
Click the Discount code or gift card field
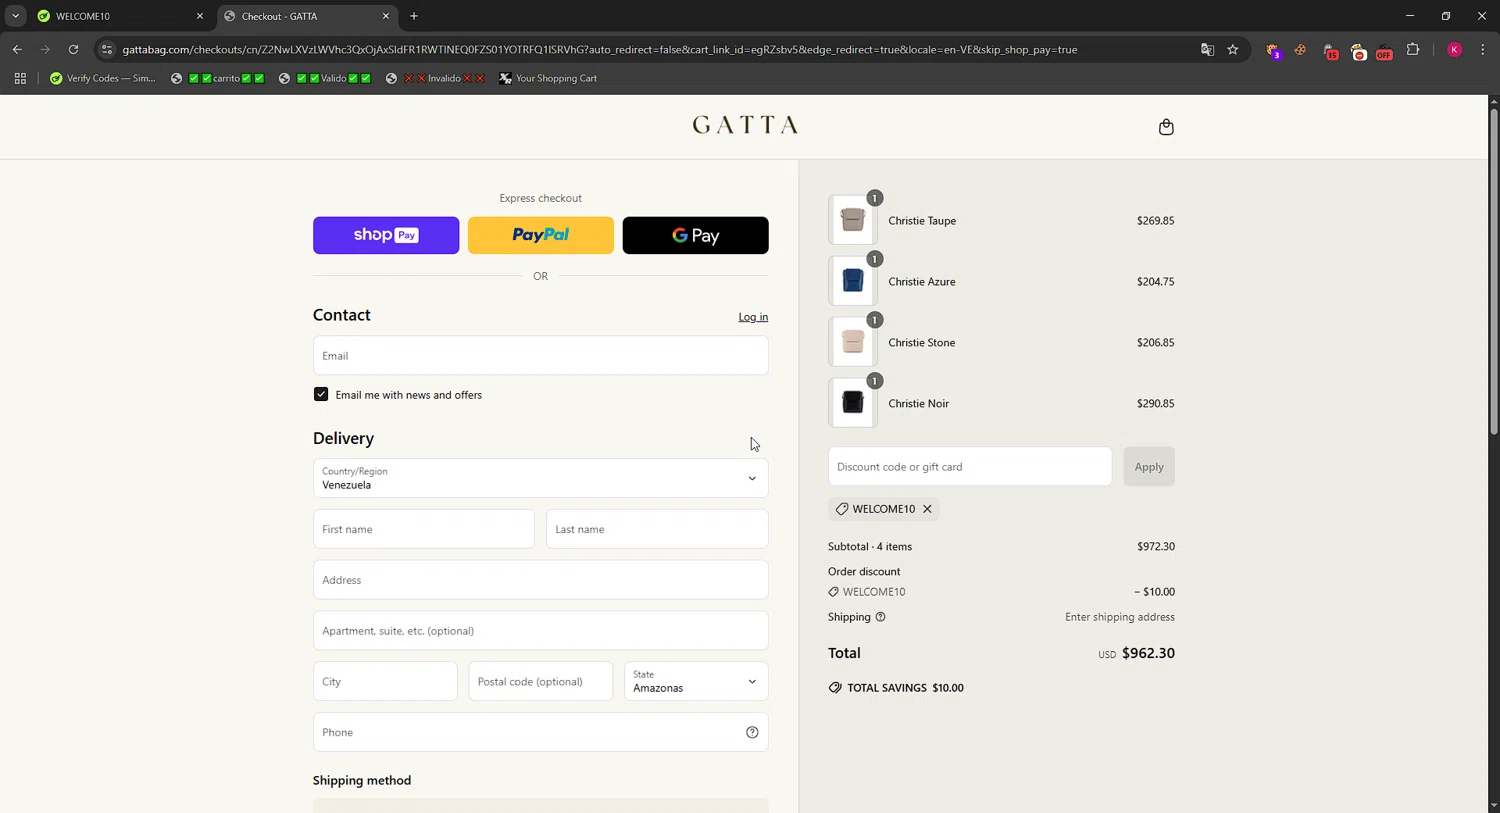[x=970, y=467]
